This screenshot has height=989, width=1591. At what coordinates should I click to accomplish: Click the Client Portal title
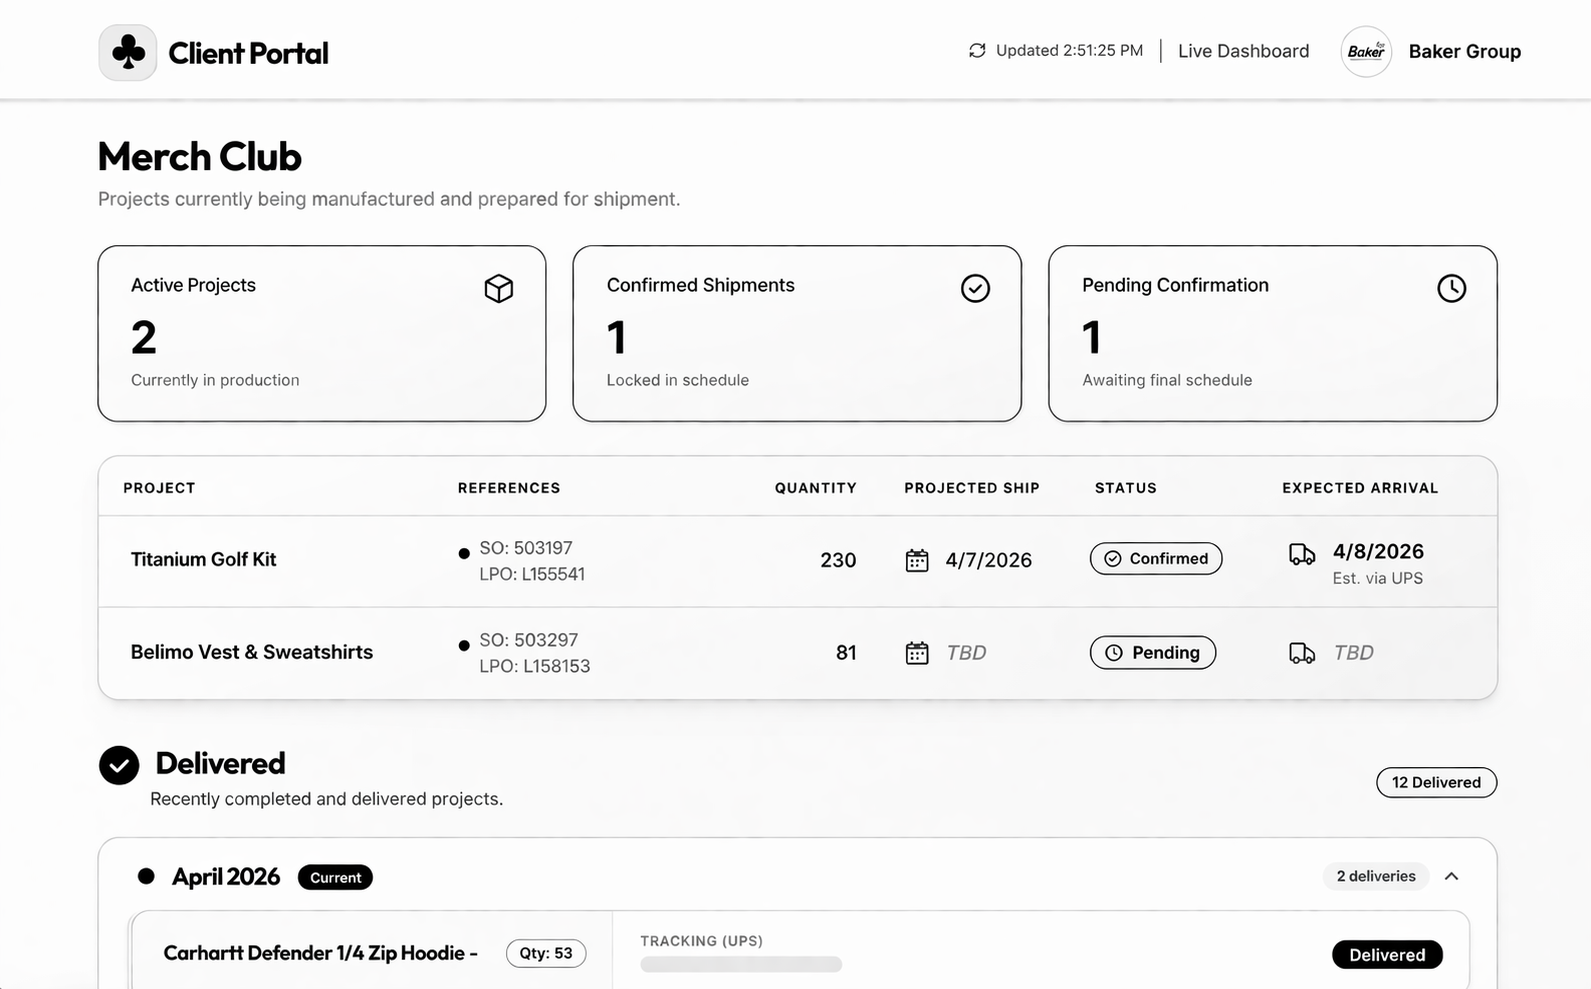click(248, 53)
